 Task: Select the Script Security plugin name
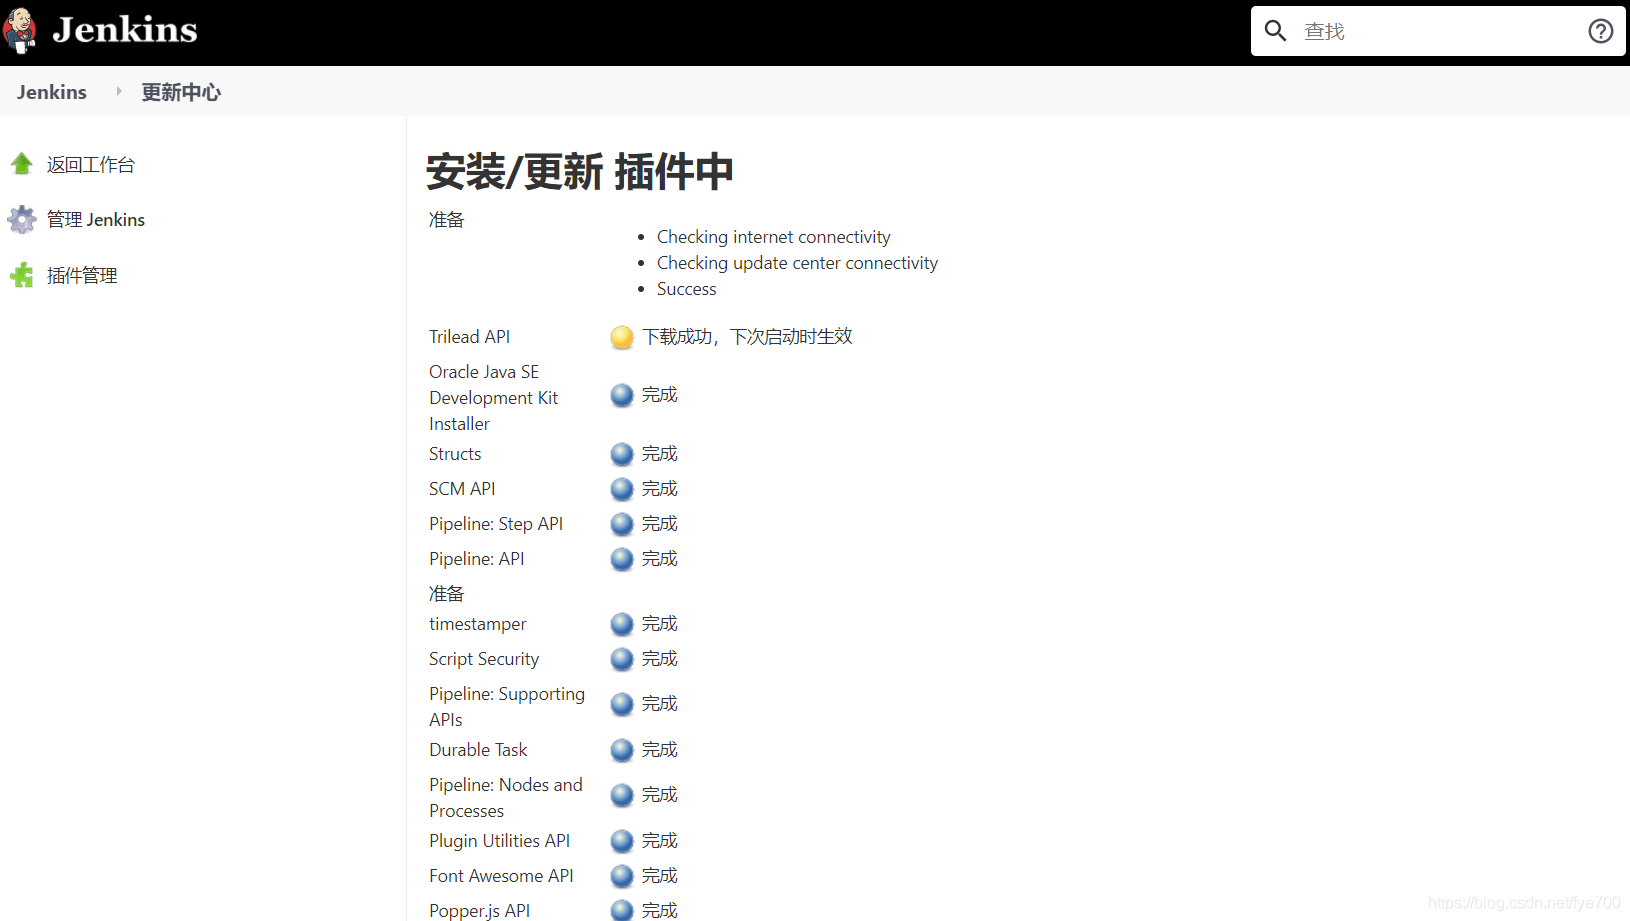[484, 659]
